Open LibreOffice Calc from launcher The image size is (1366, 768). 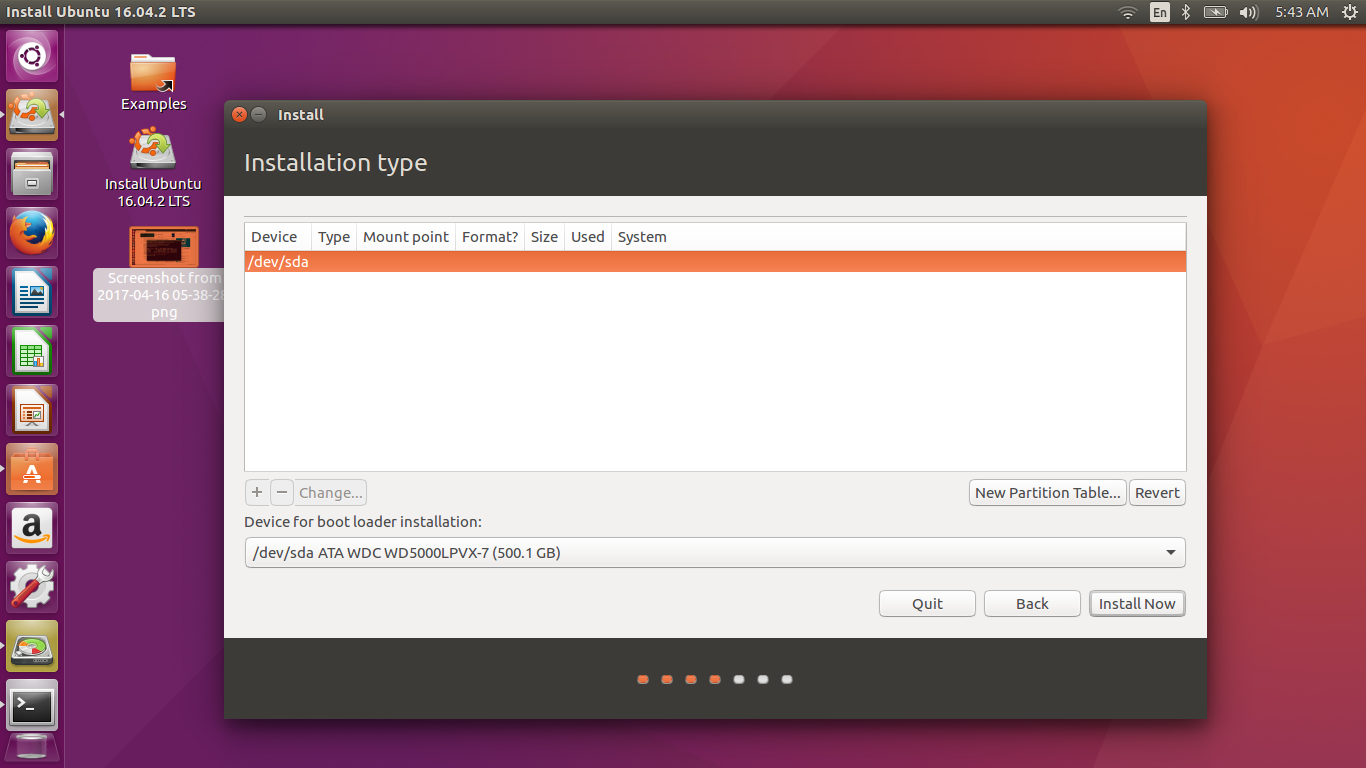pyautogui.click(x=32, y=352)
